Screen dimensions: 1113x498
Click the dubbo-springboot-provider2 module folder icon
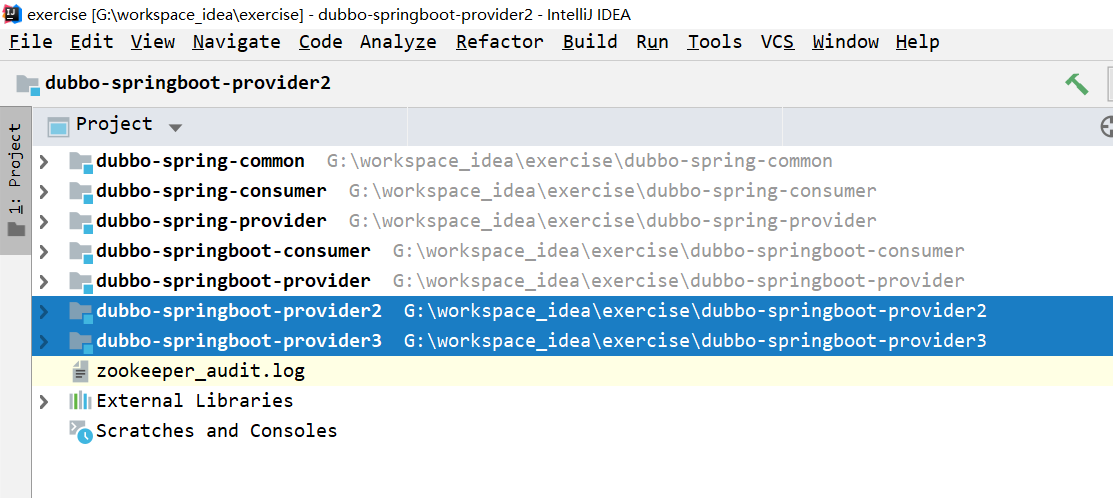(x=81, y=312)
